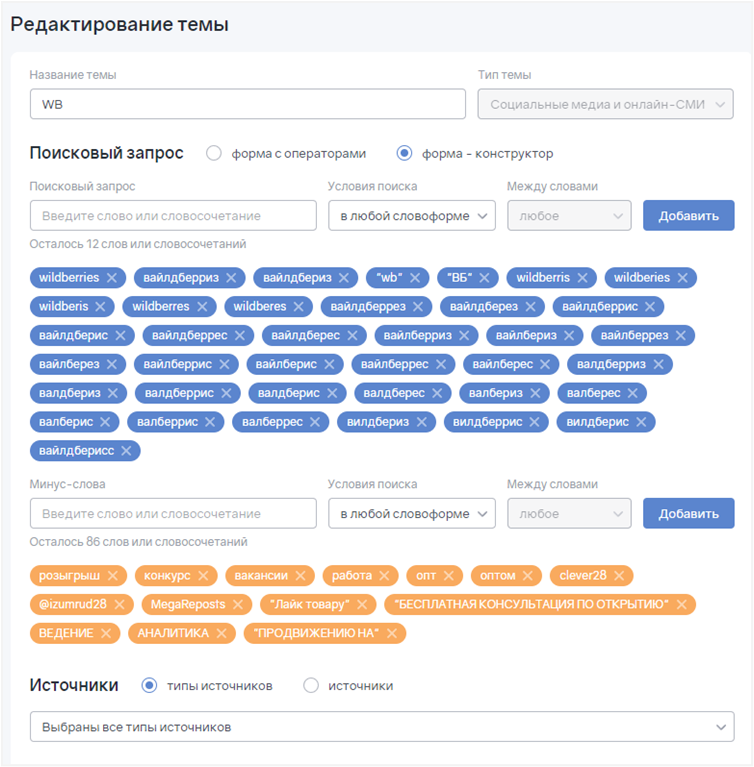This screenshot has height=767, width=754.
Task: Delete the "clever28" minus-word tag
Action: click(619, 575)
